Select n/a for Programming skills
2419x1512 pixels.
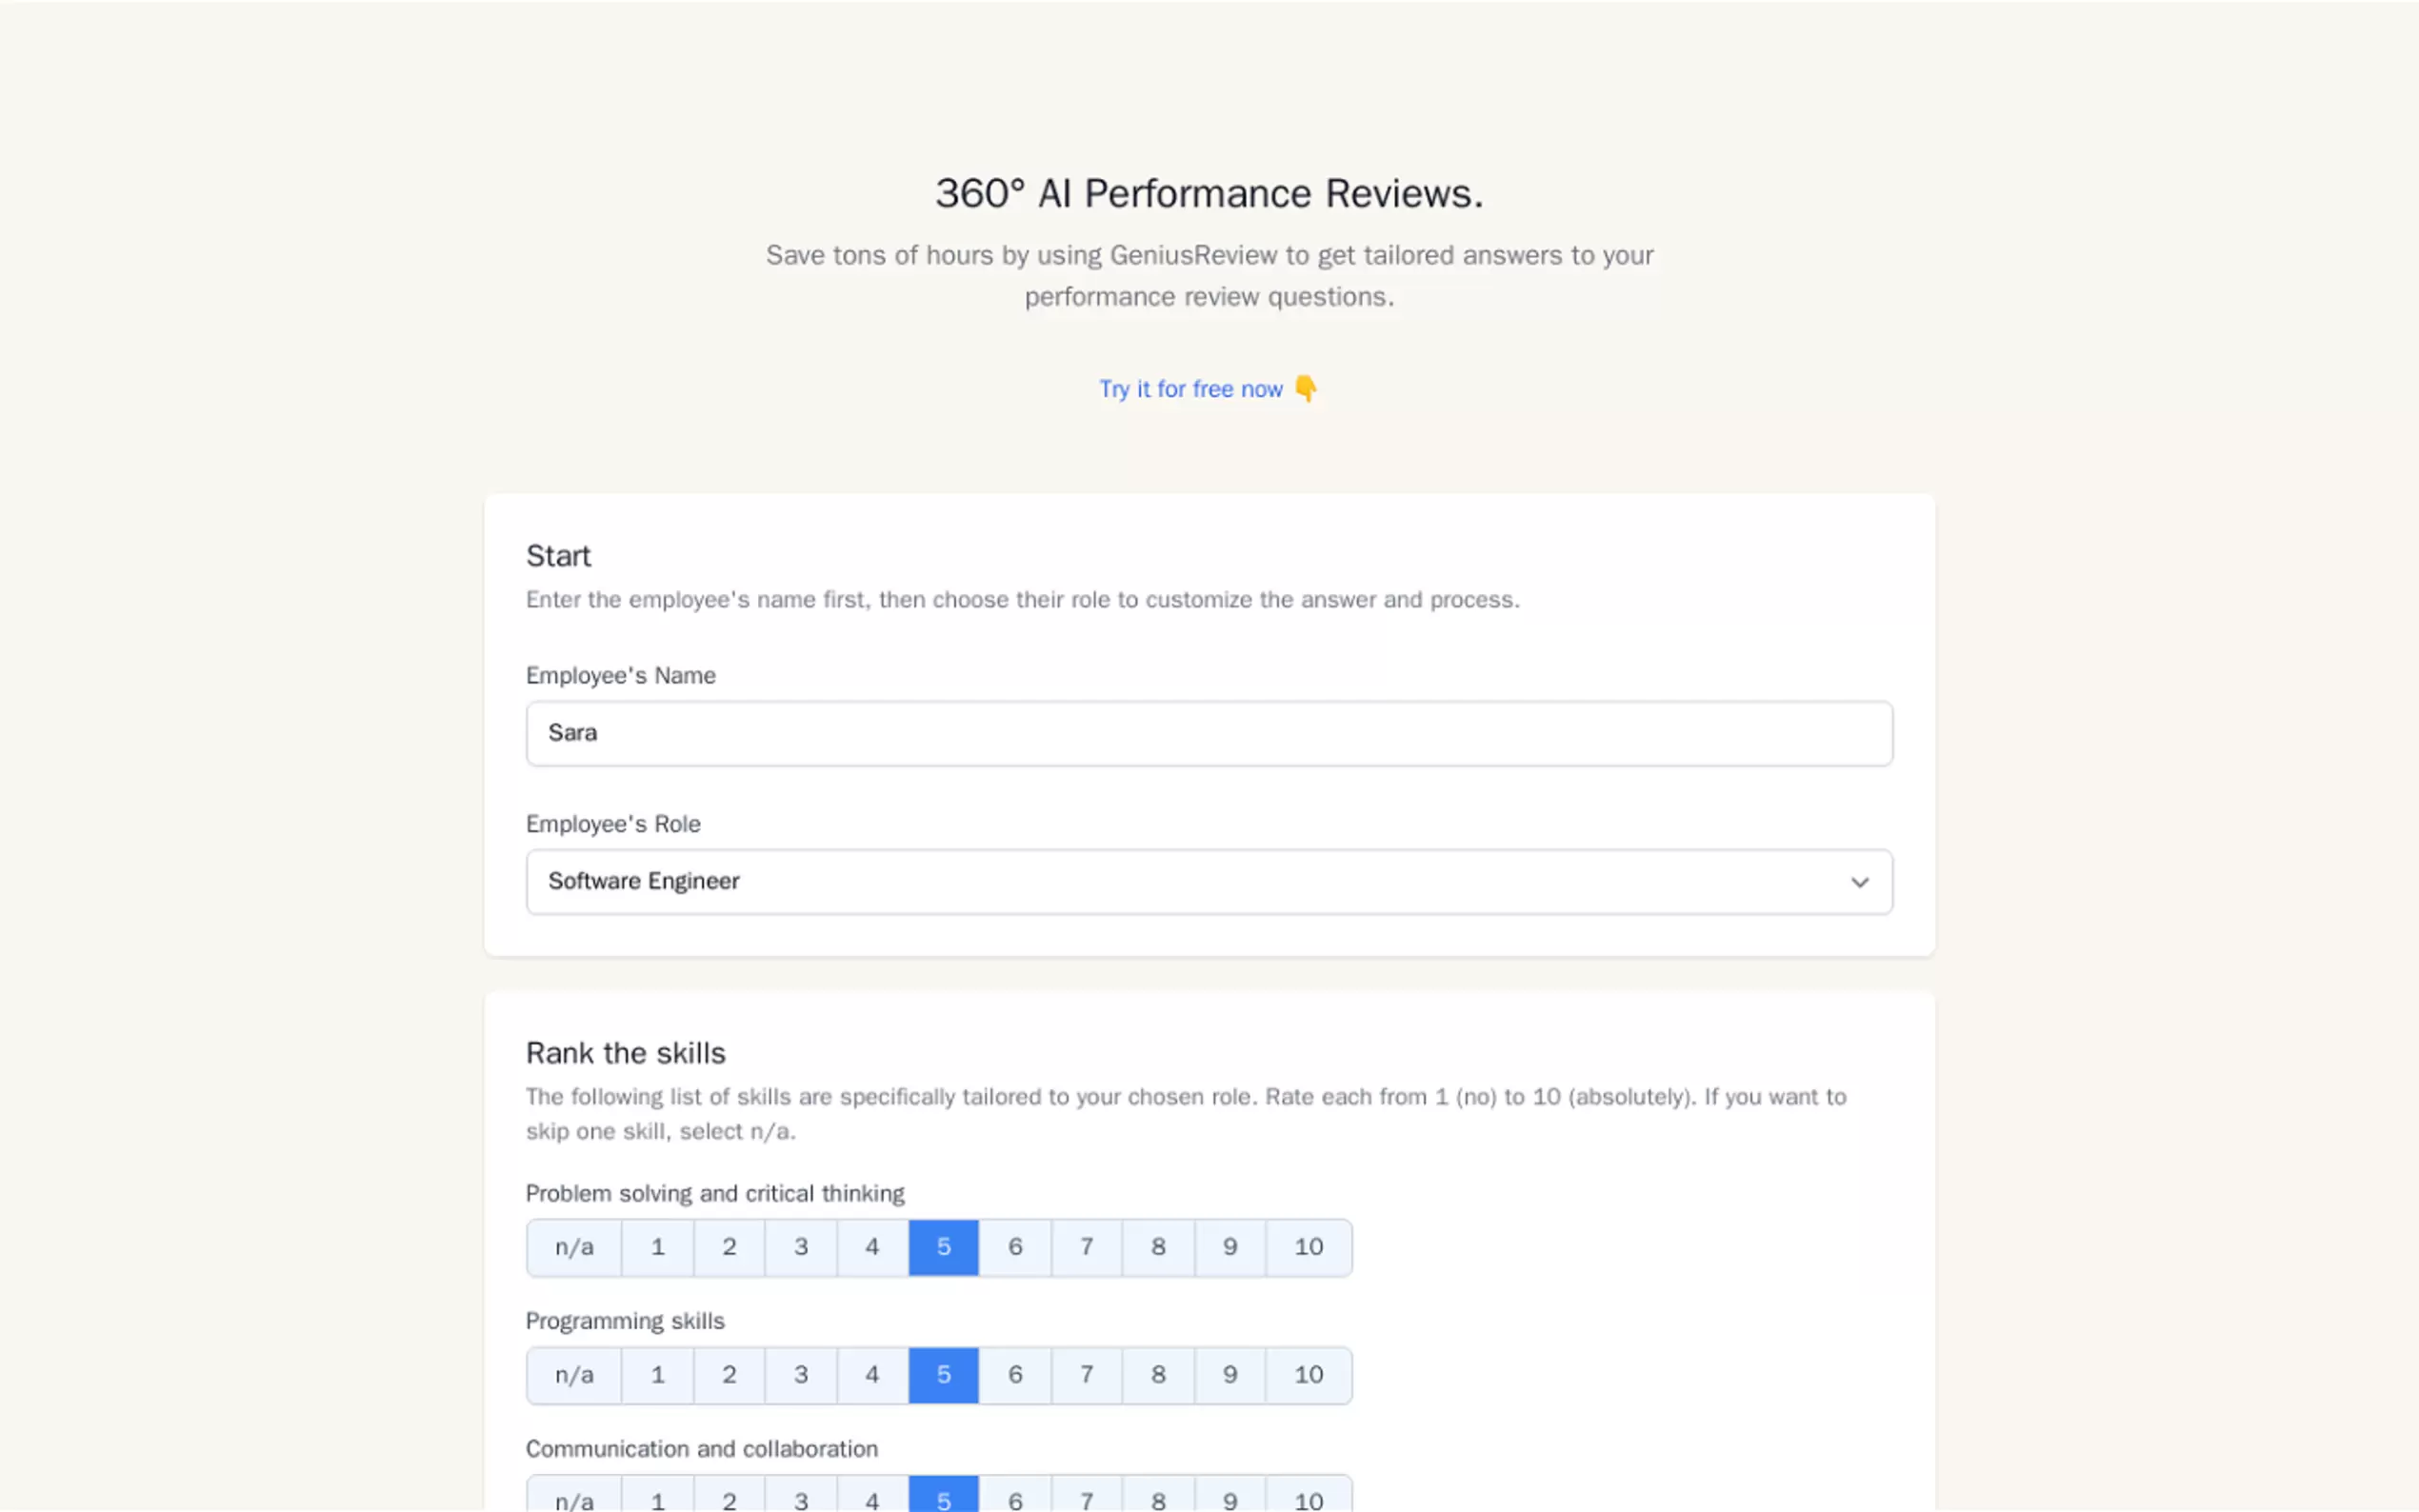574,1375
